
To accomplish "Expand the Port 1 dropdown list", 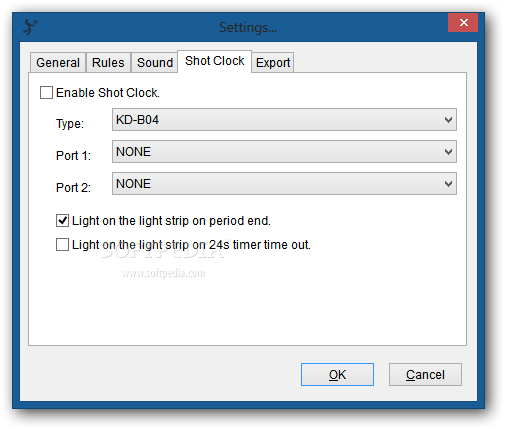I will (x=284, y=152).
